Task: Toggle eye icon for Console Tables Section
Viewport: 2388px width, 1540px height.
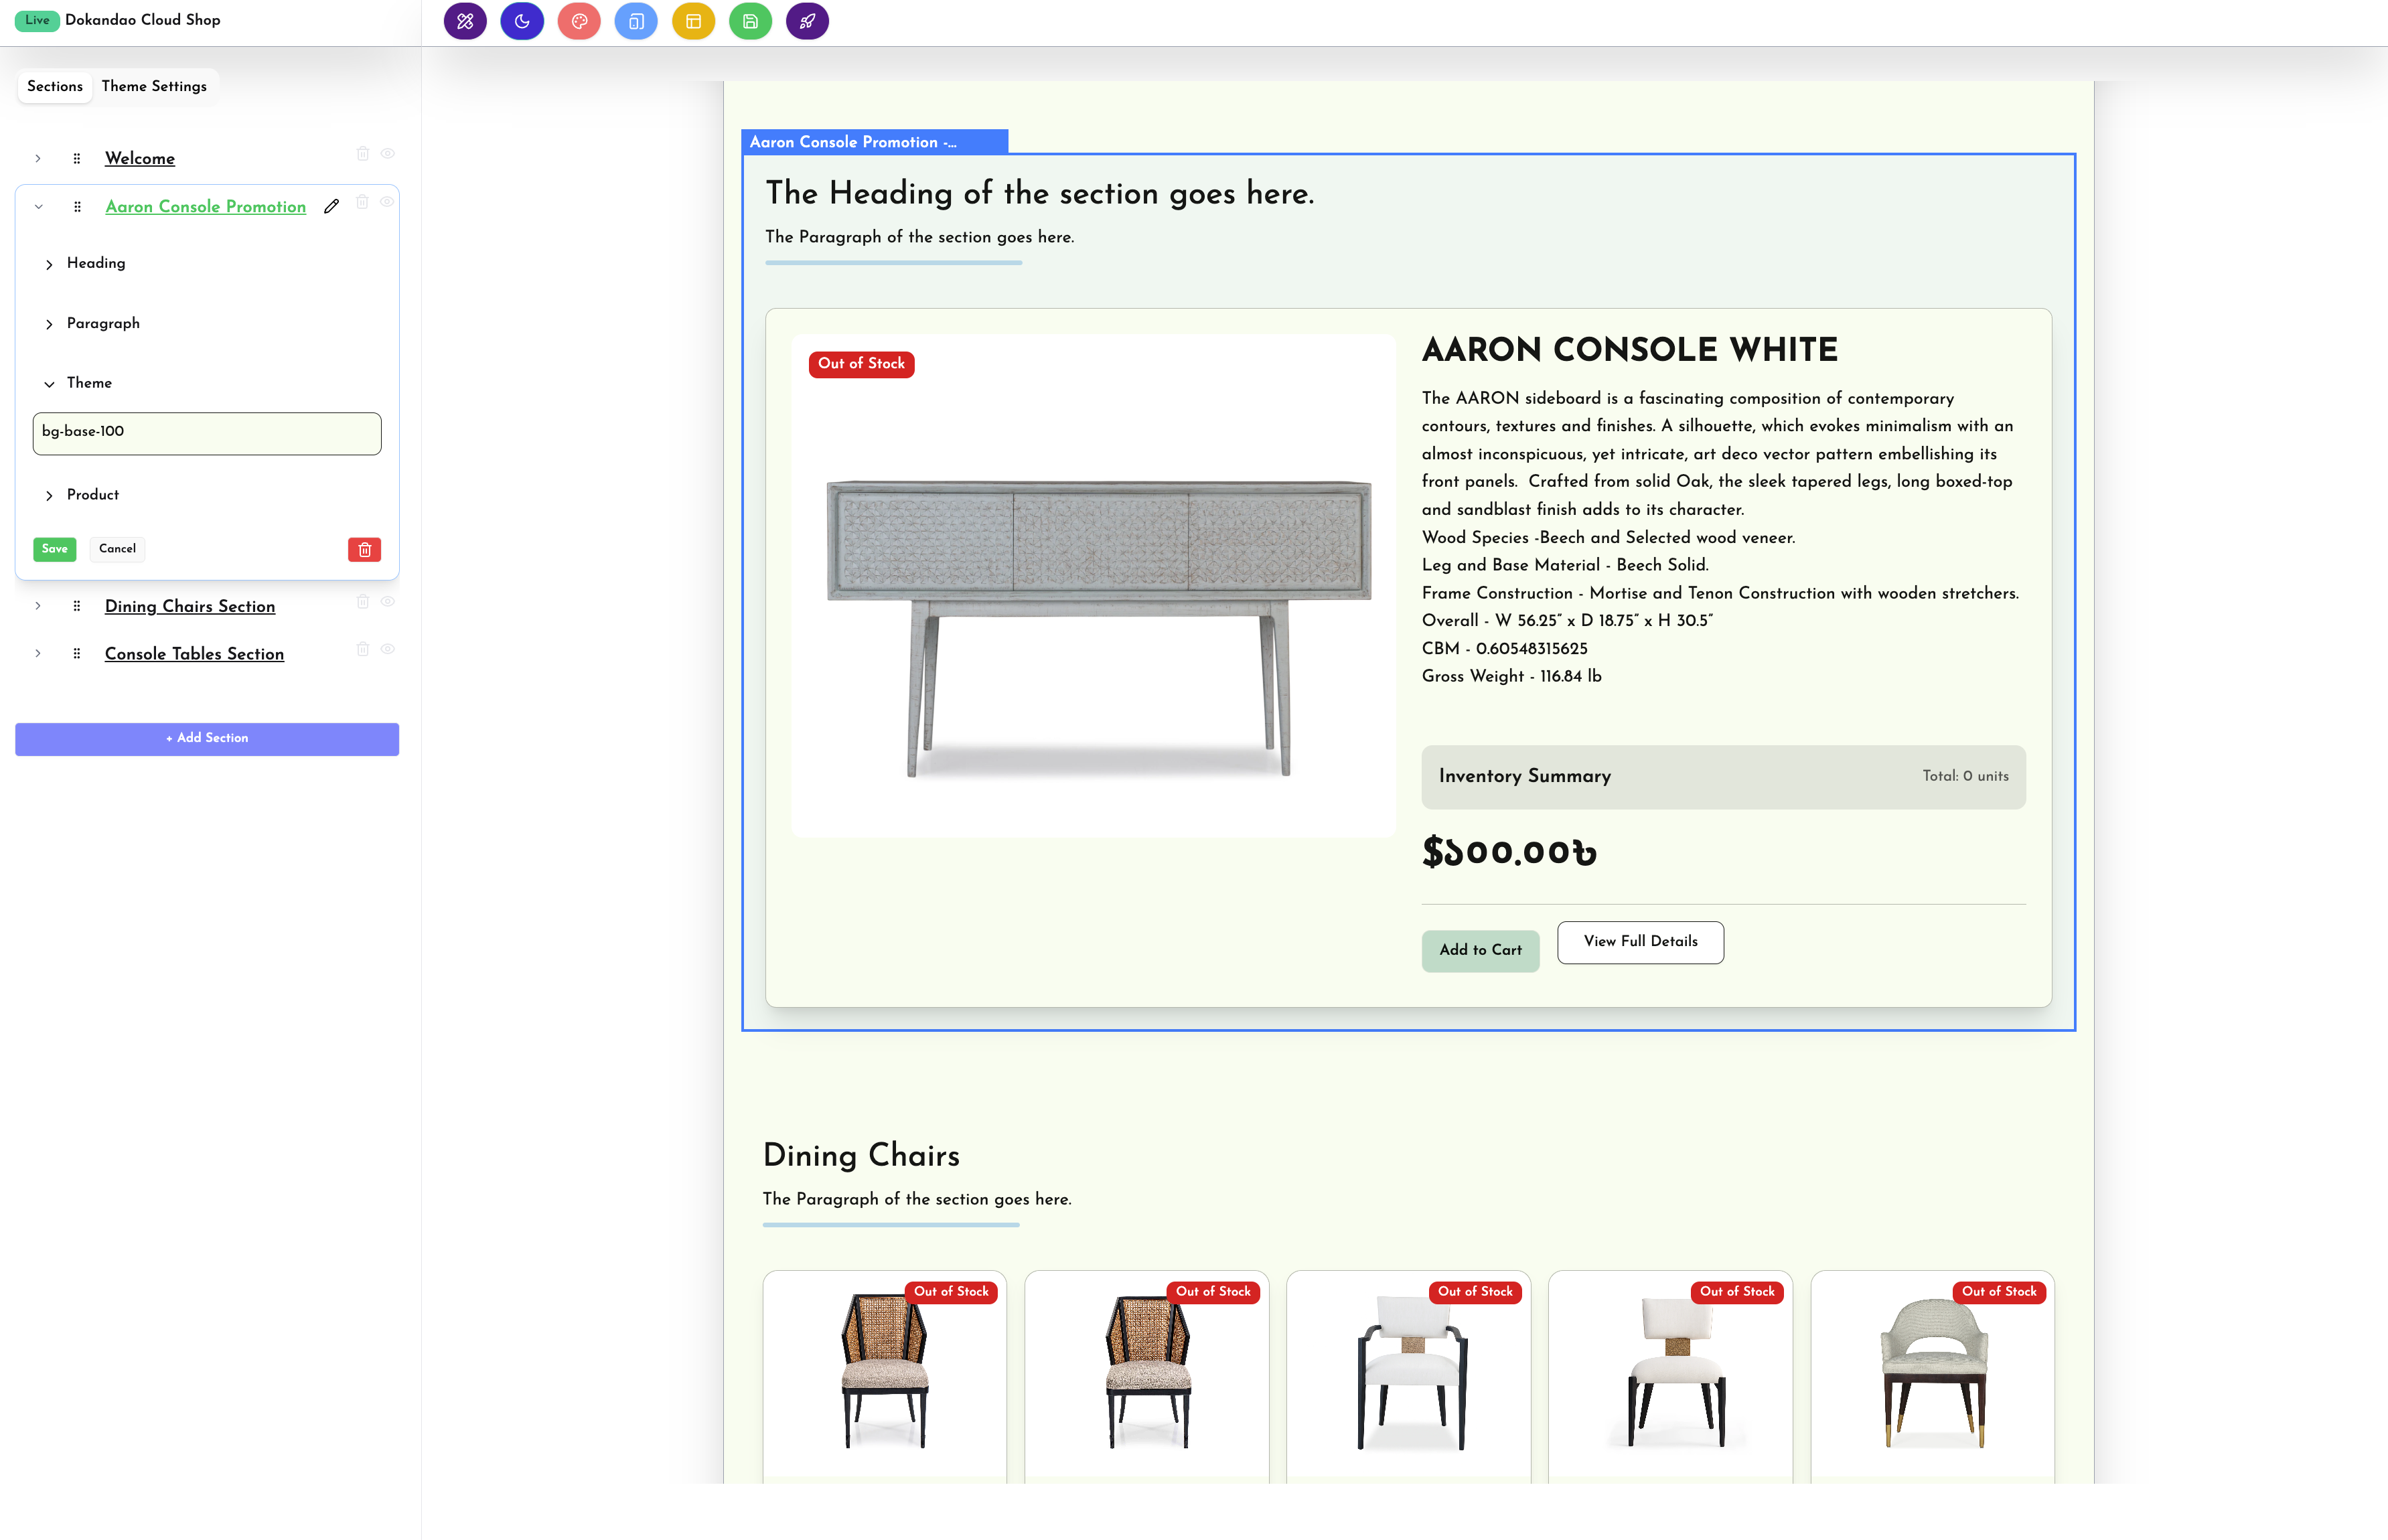Action: (x=388, y=649)
